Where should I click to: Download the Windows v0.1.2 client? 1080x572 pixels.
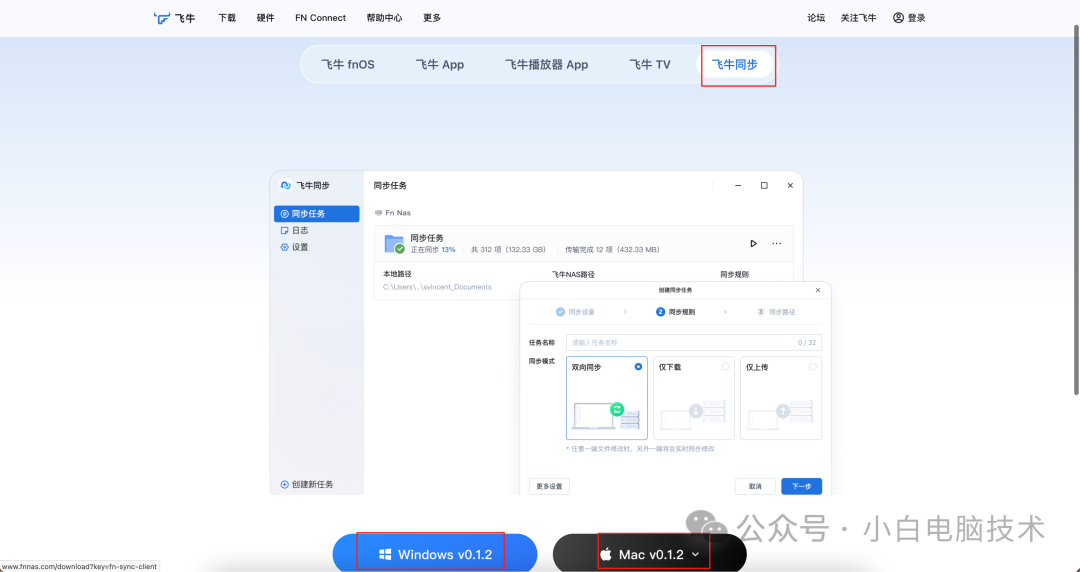pyautogui.click(x=435, y=554)
